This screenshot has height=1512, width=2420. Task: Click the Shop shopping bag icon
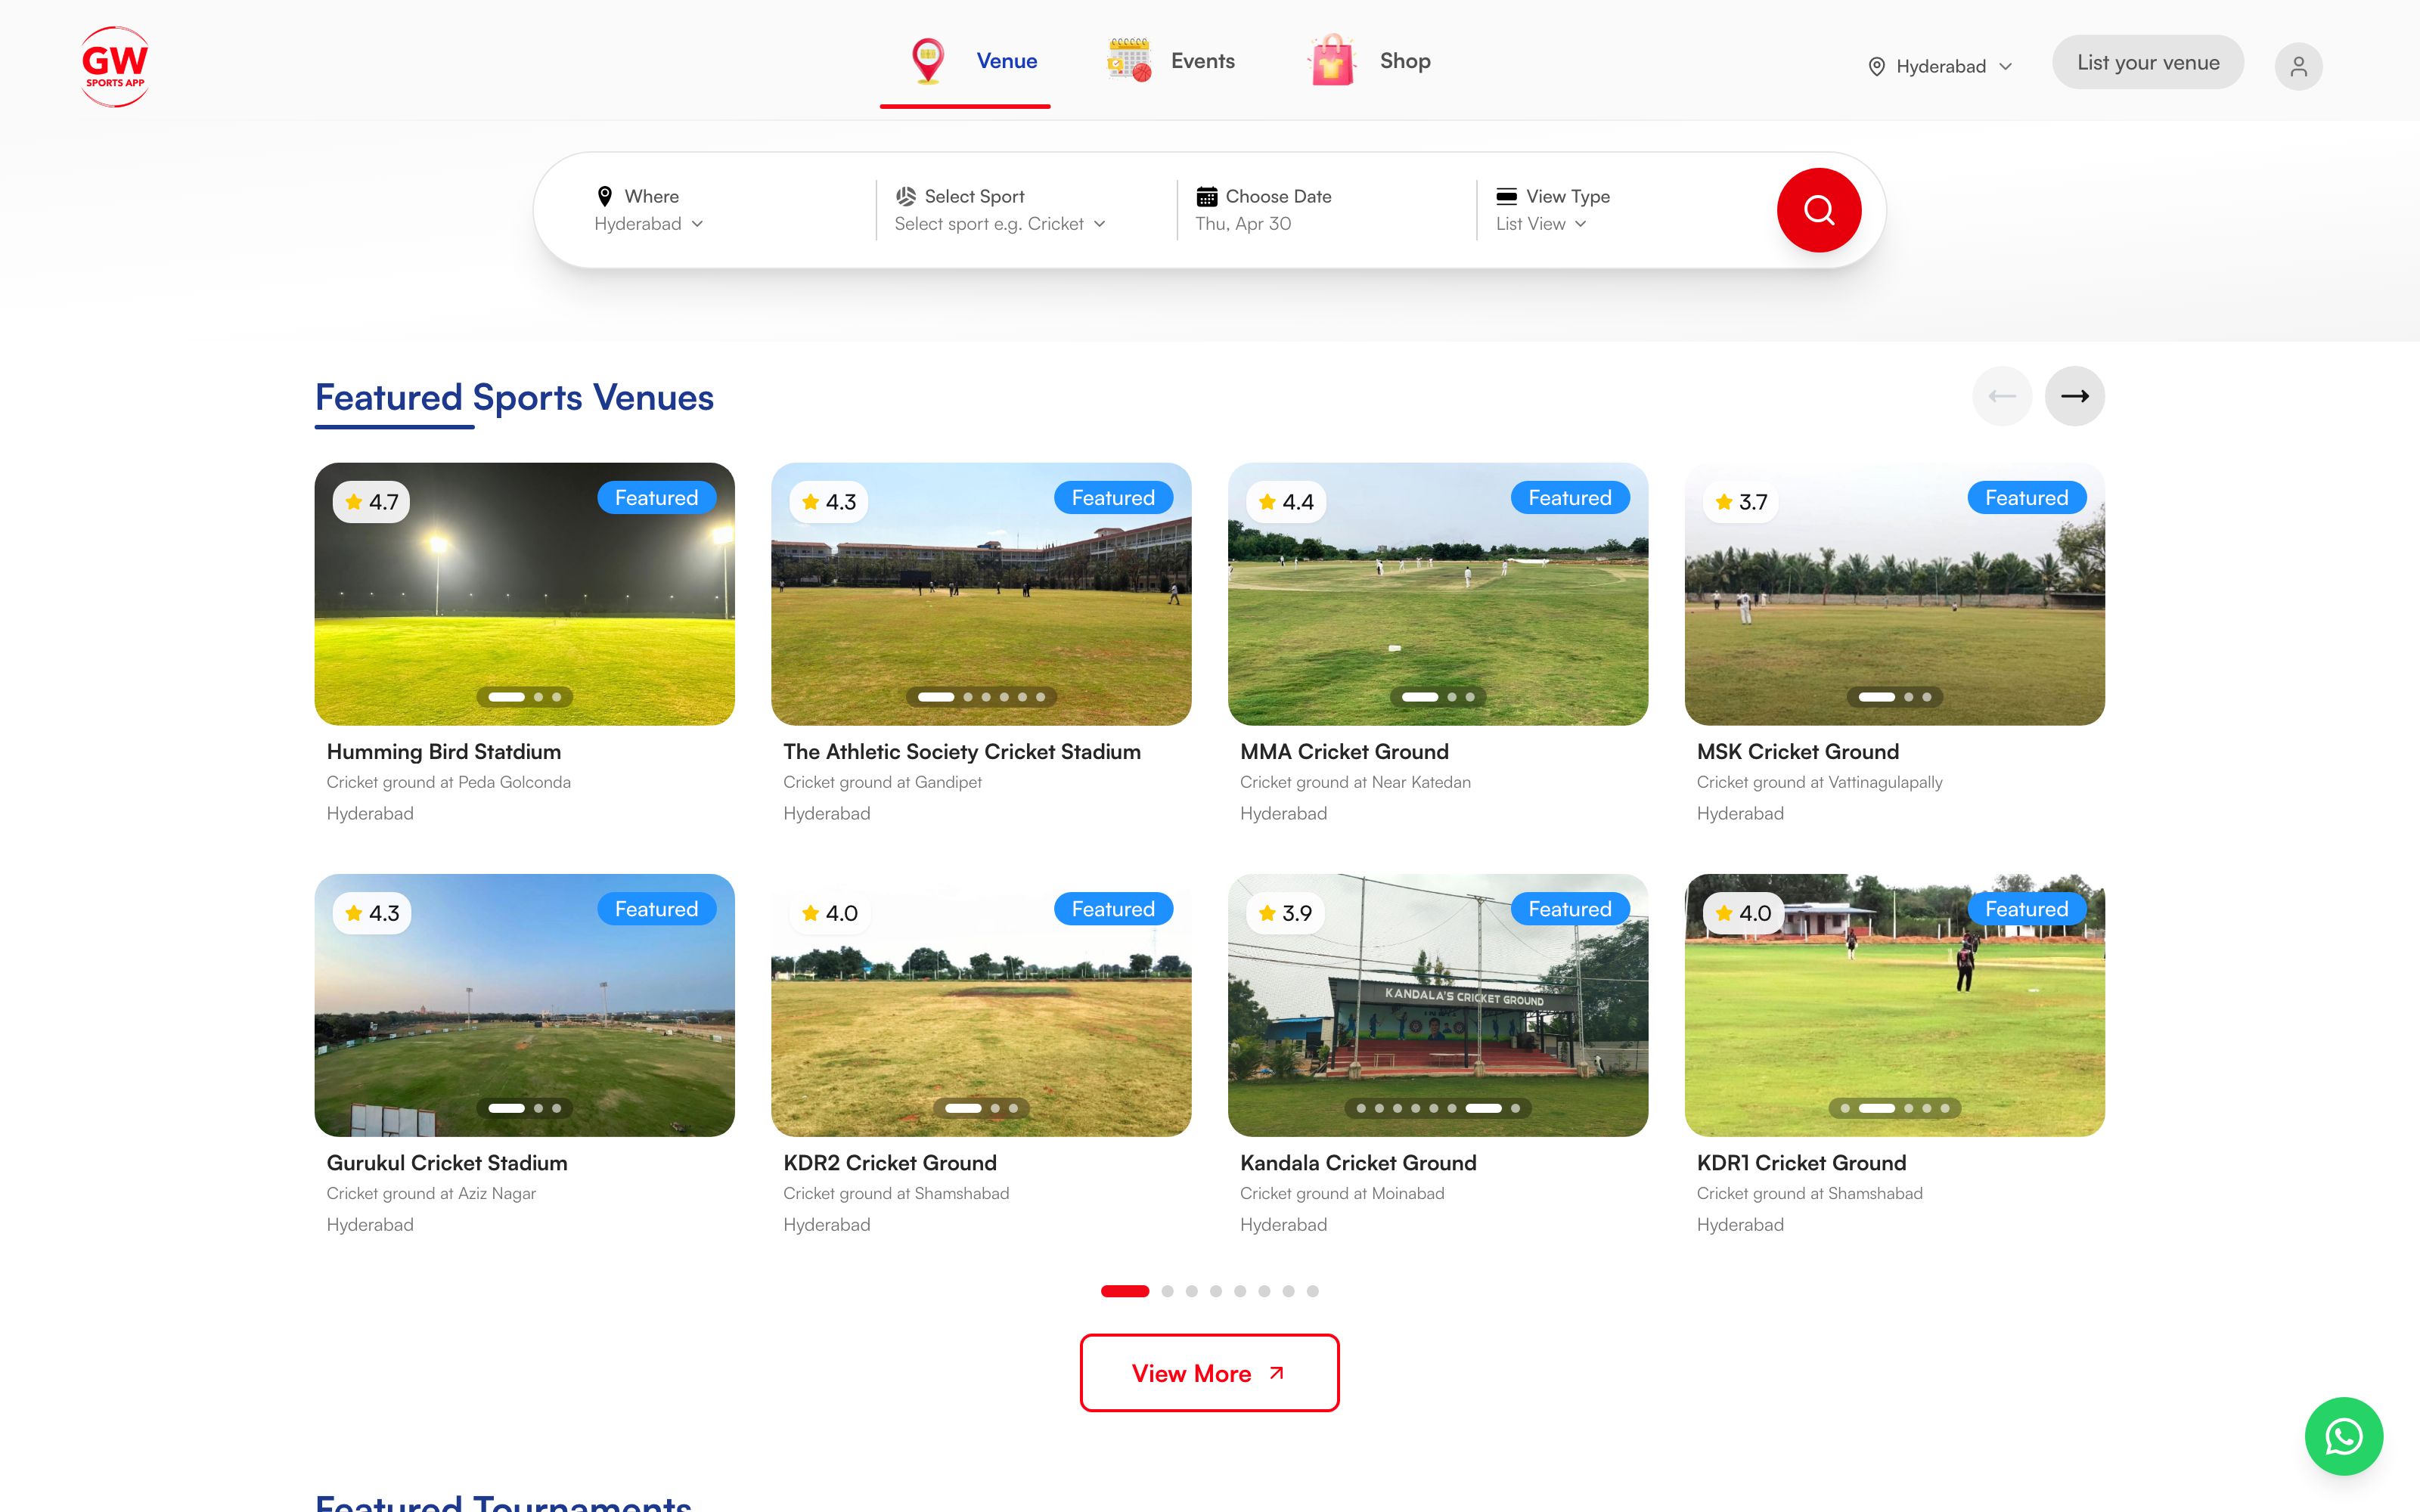point(1332,60)
